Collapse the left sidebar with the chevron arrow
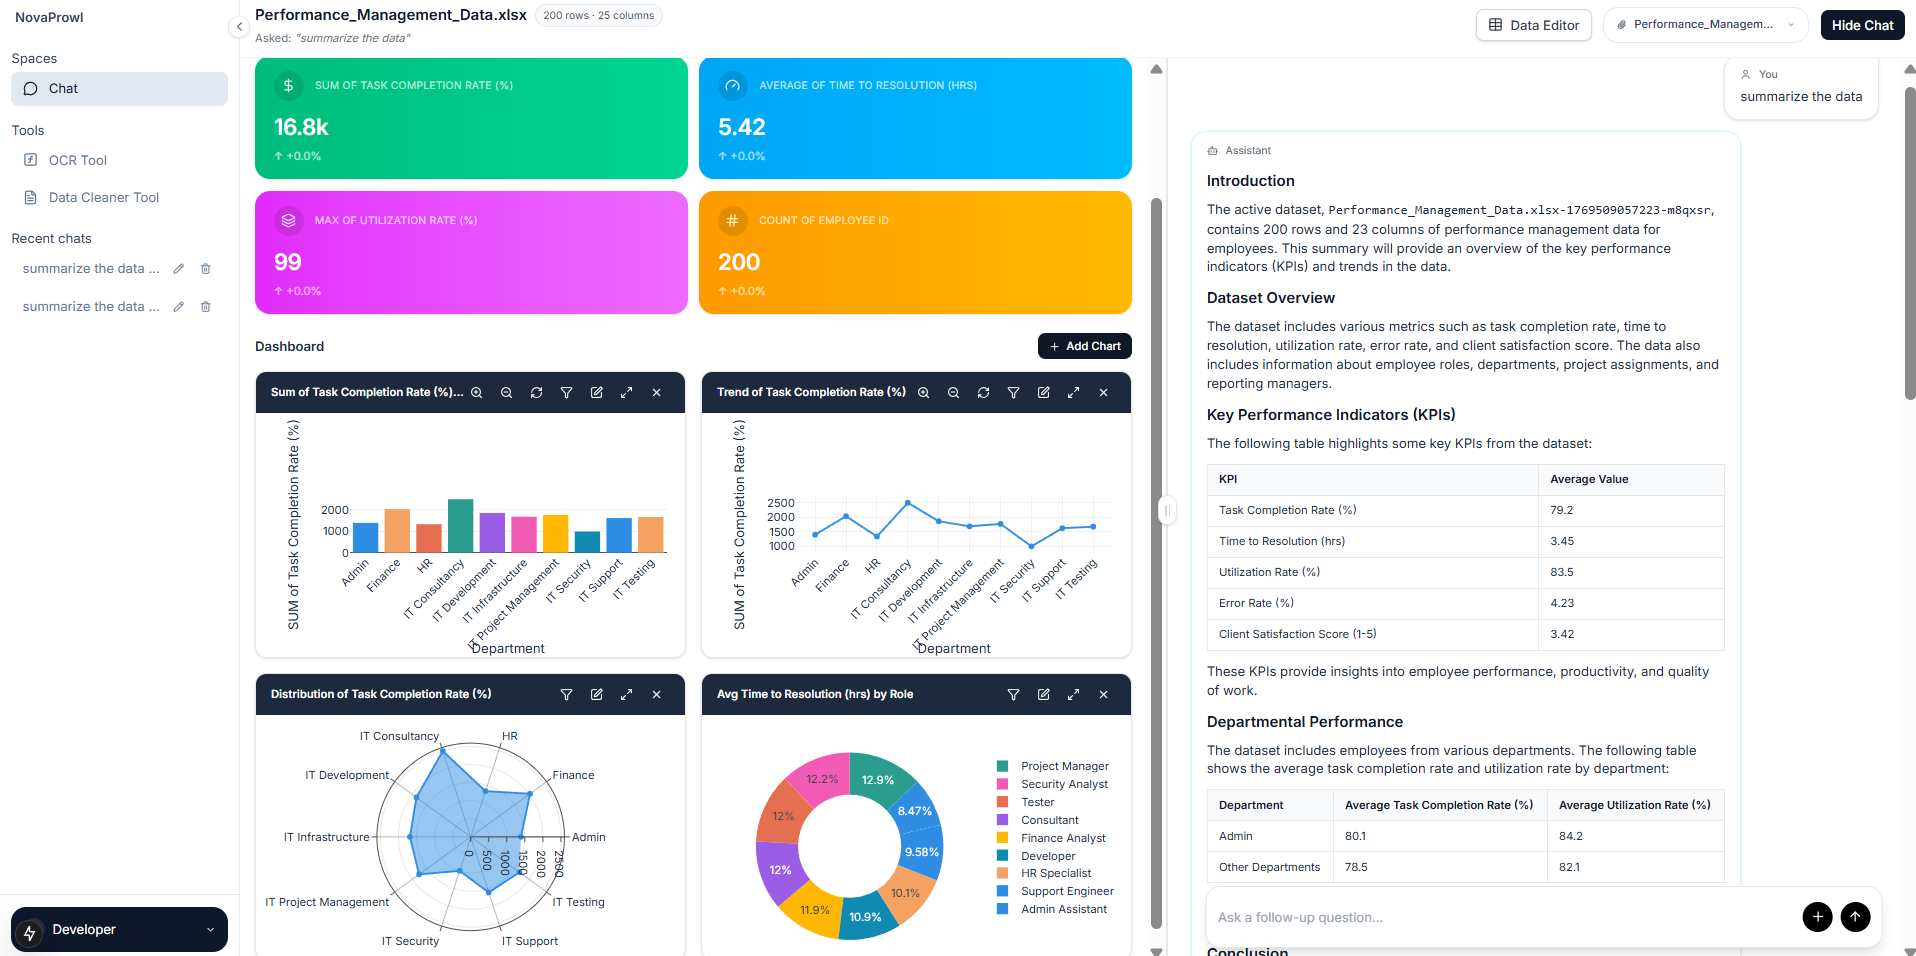Image resolution: width=1916 pixels, height=956 pixels. [239, 27]
